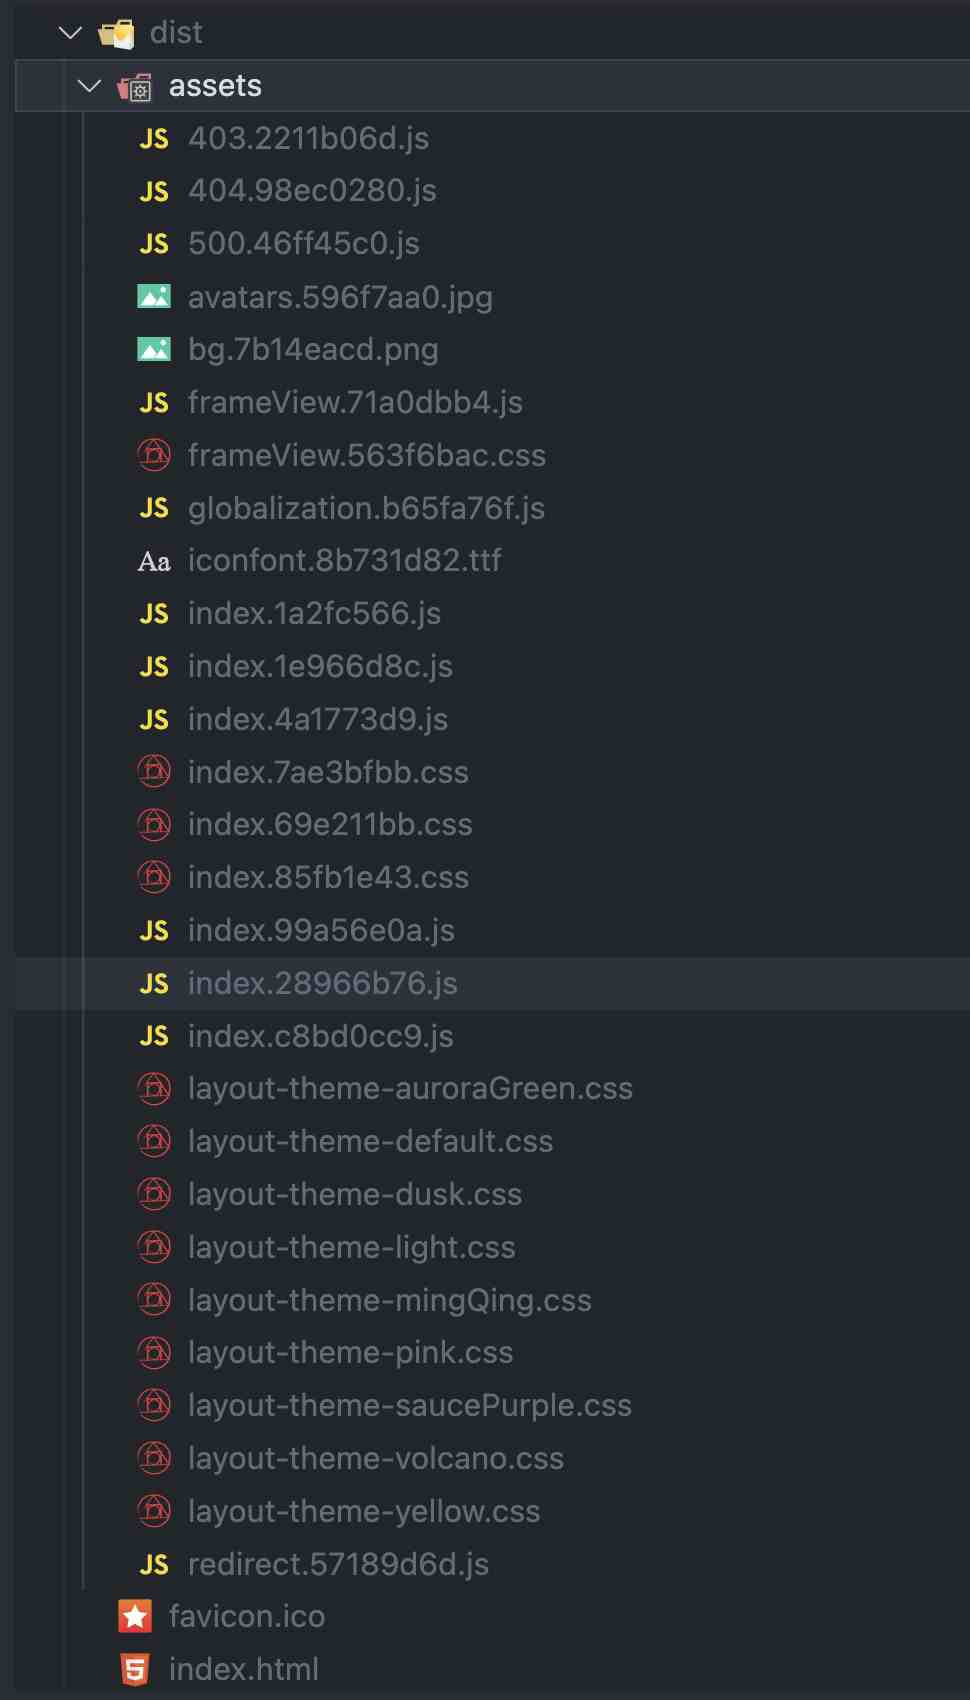Click the HTML5 icon beside index.html
The image size is (970, 1700).
pyautogui.click(x=135, y=1670)
